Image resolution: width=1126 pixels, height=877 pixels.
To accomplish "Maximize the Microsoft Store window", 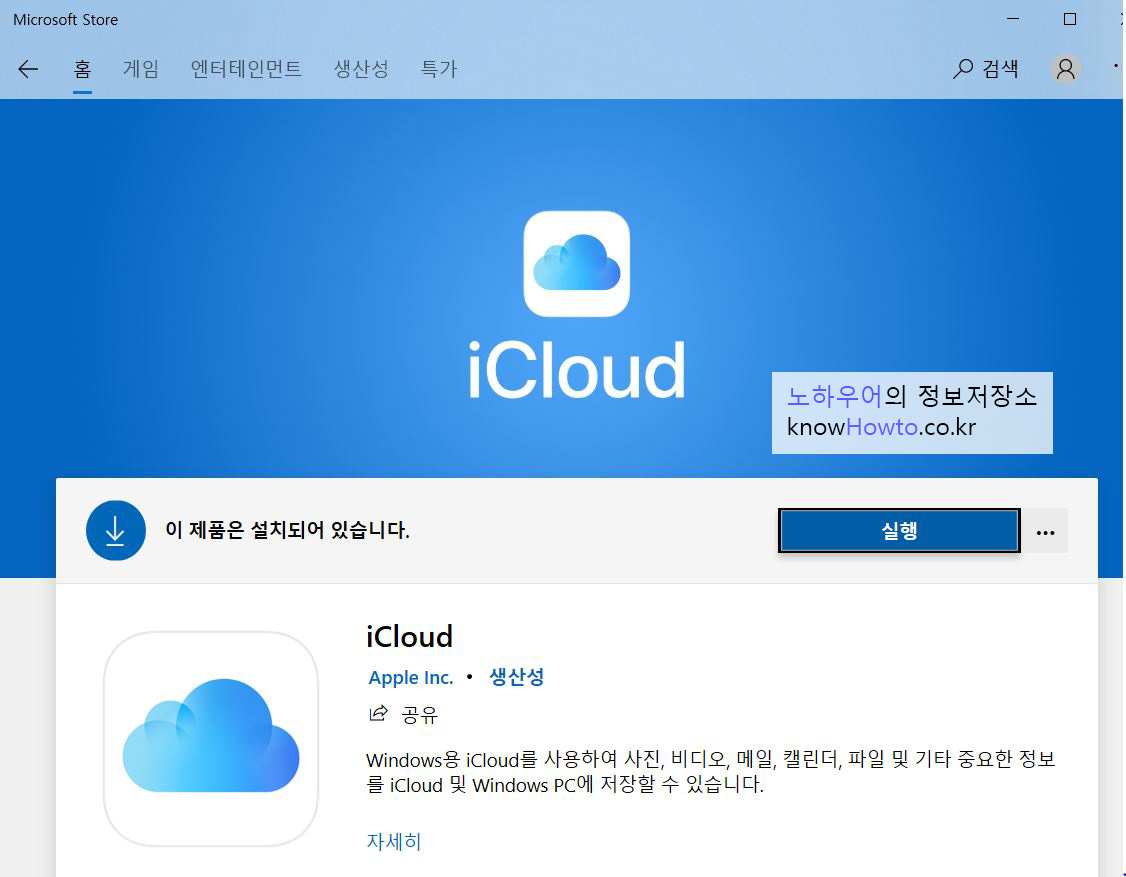I will pos(1070,19).
